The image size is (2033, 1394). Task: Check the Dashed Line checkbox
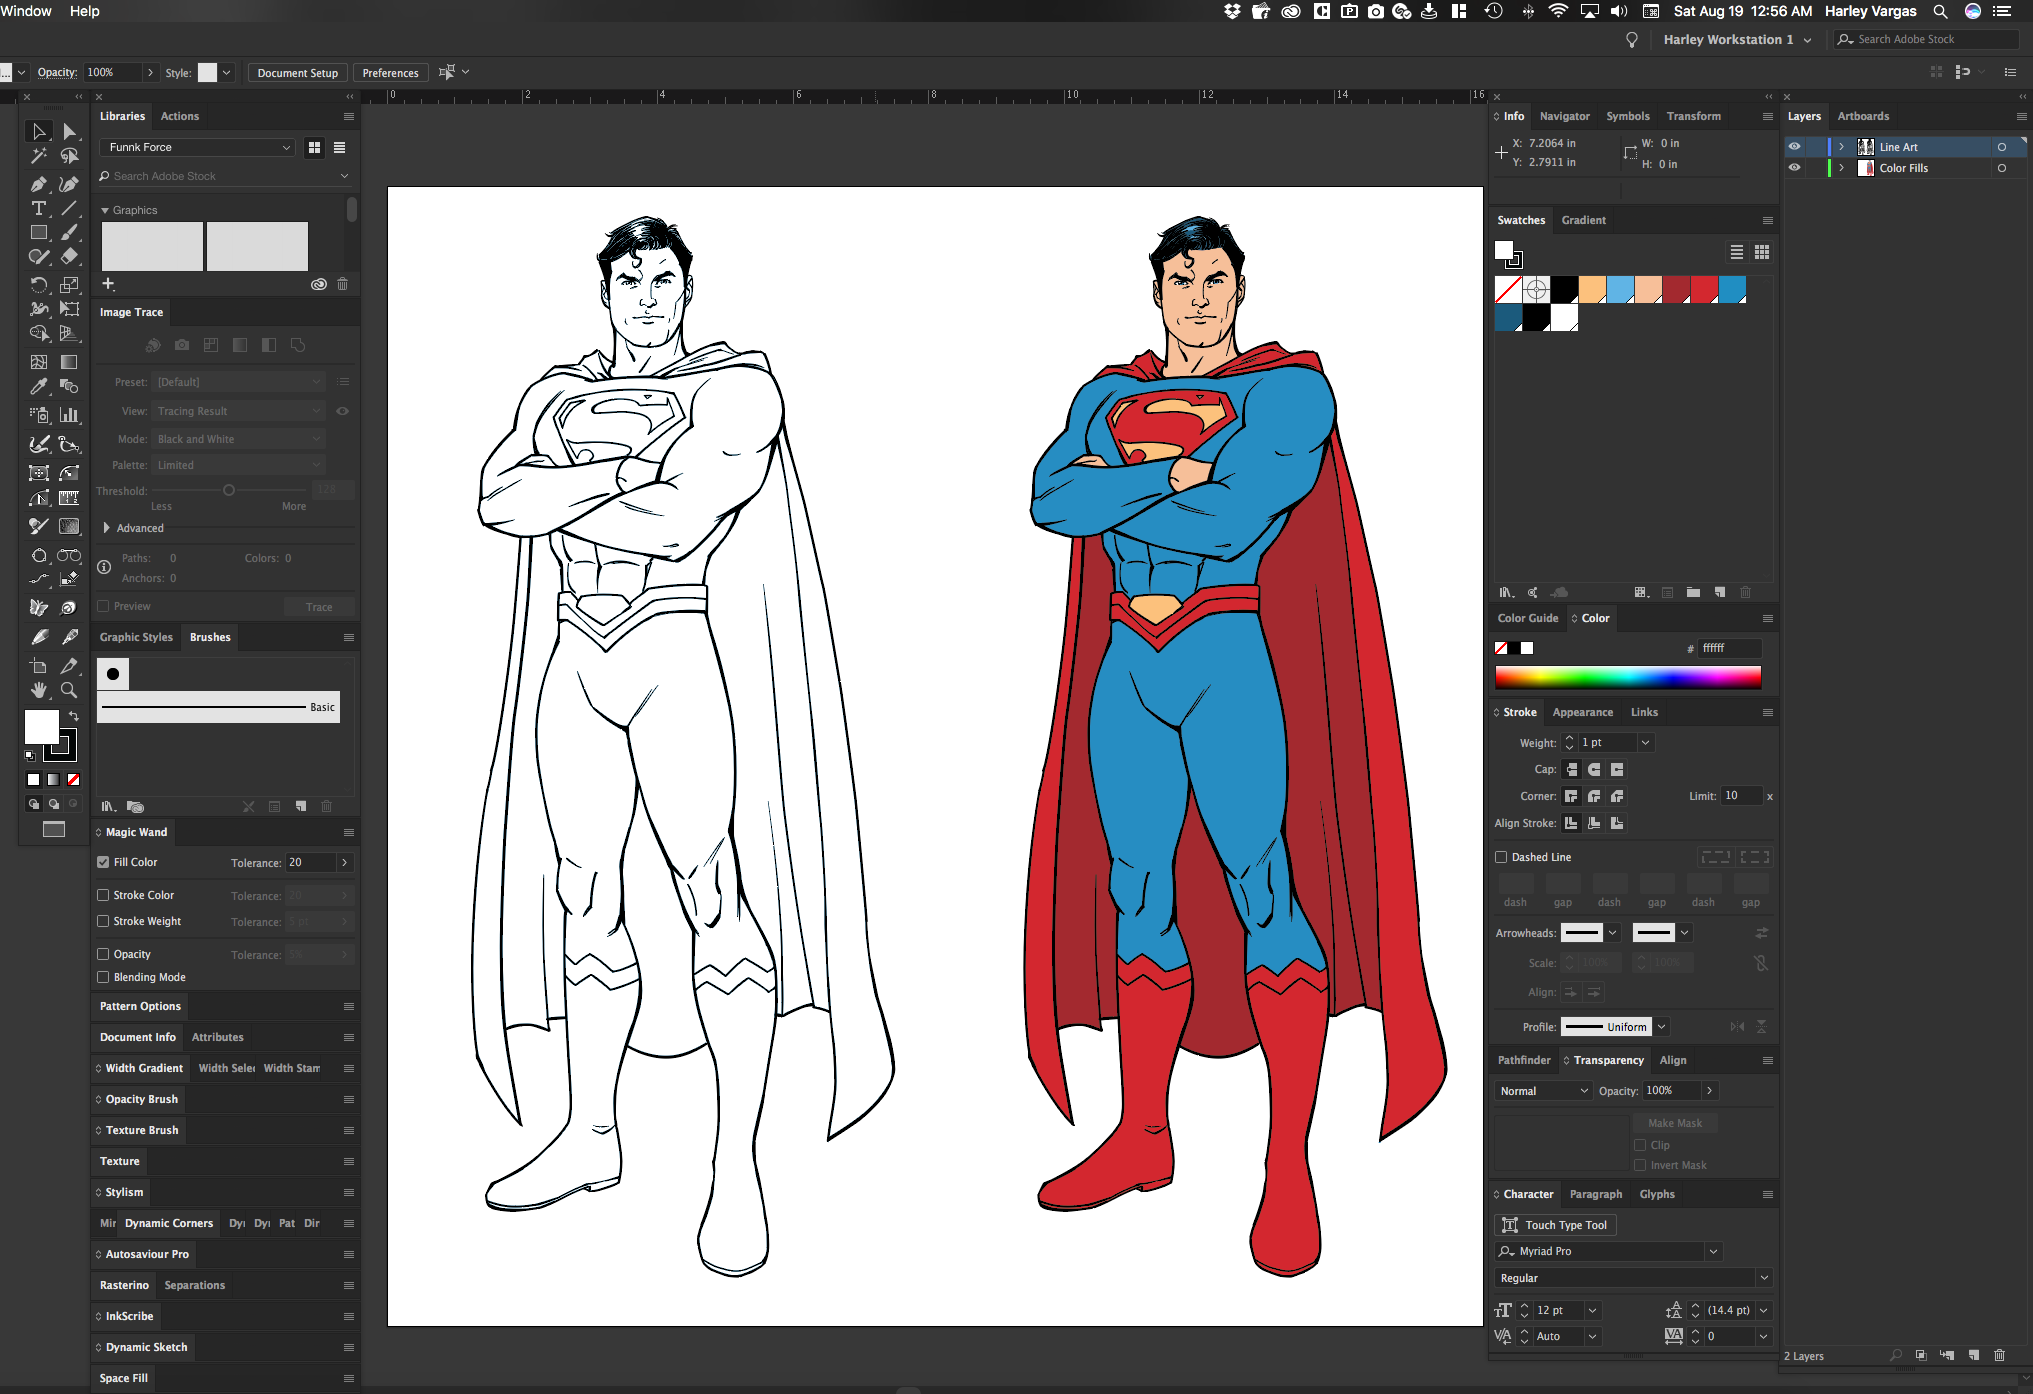[x=1501, y=857]
